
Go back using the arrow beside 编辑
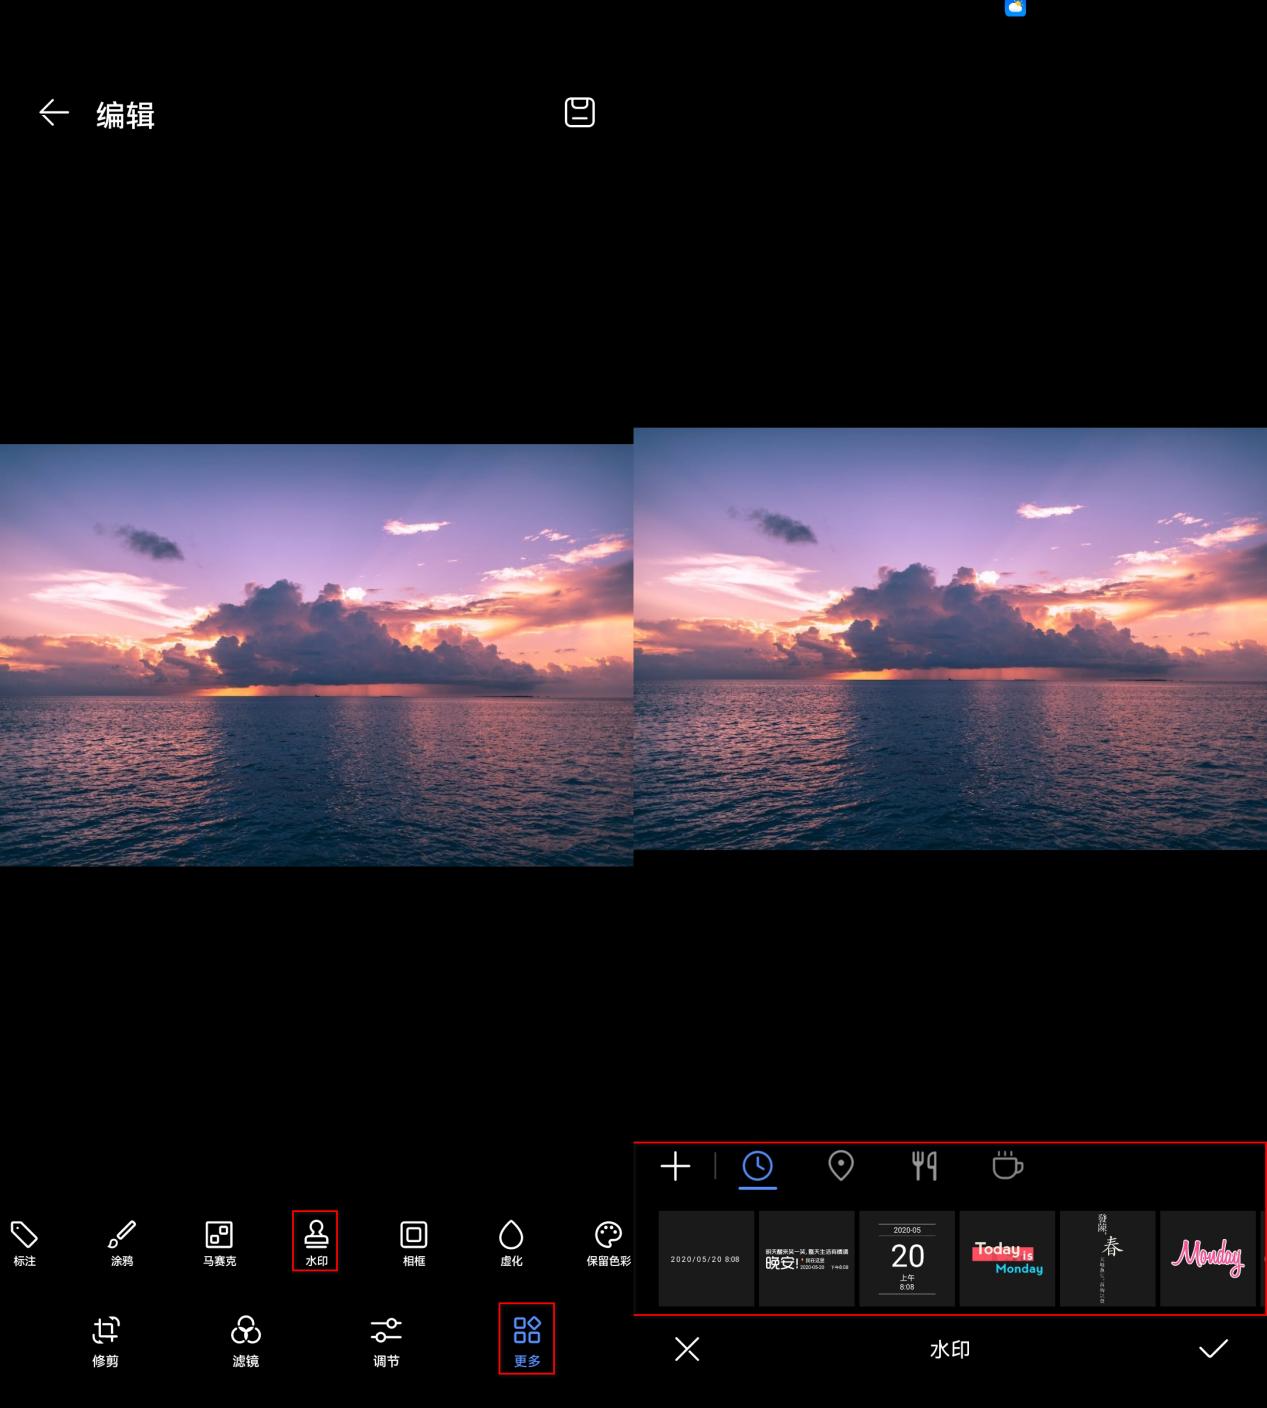coord(54,113)
